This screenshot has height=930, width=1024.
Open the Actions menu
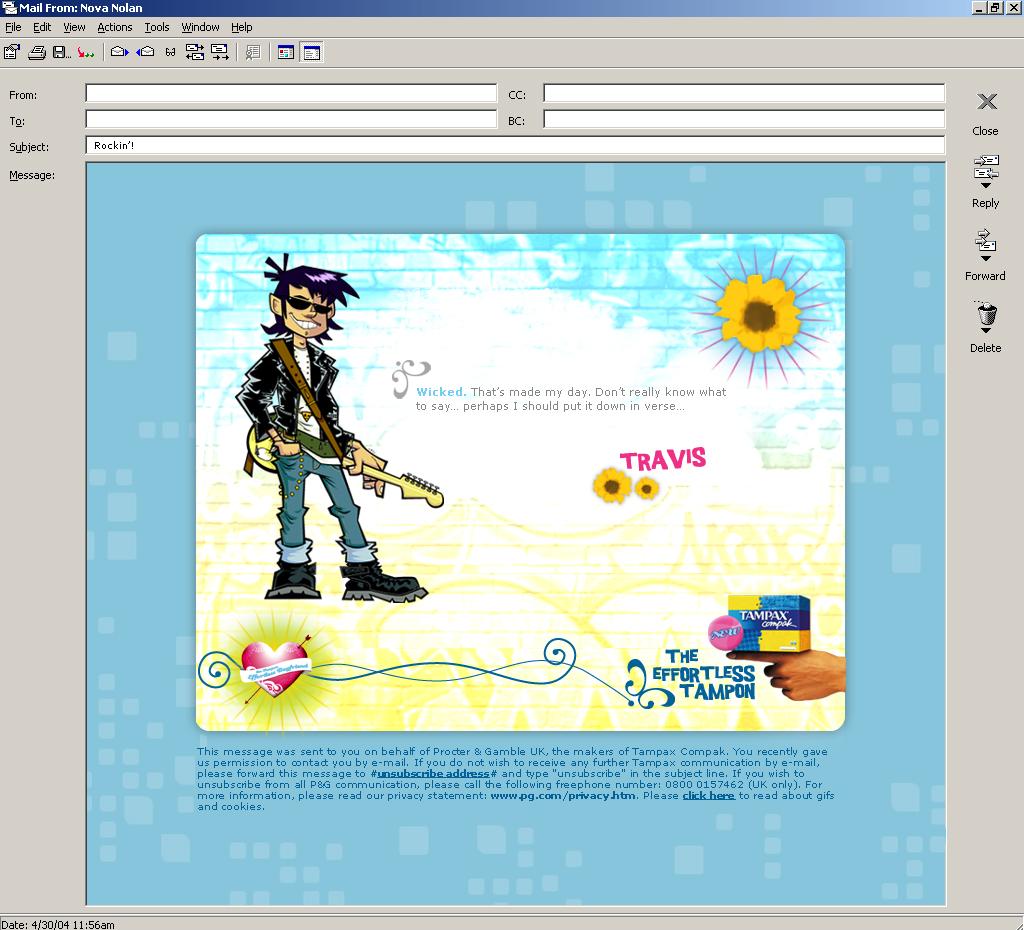(x=114, y=27)
